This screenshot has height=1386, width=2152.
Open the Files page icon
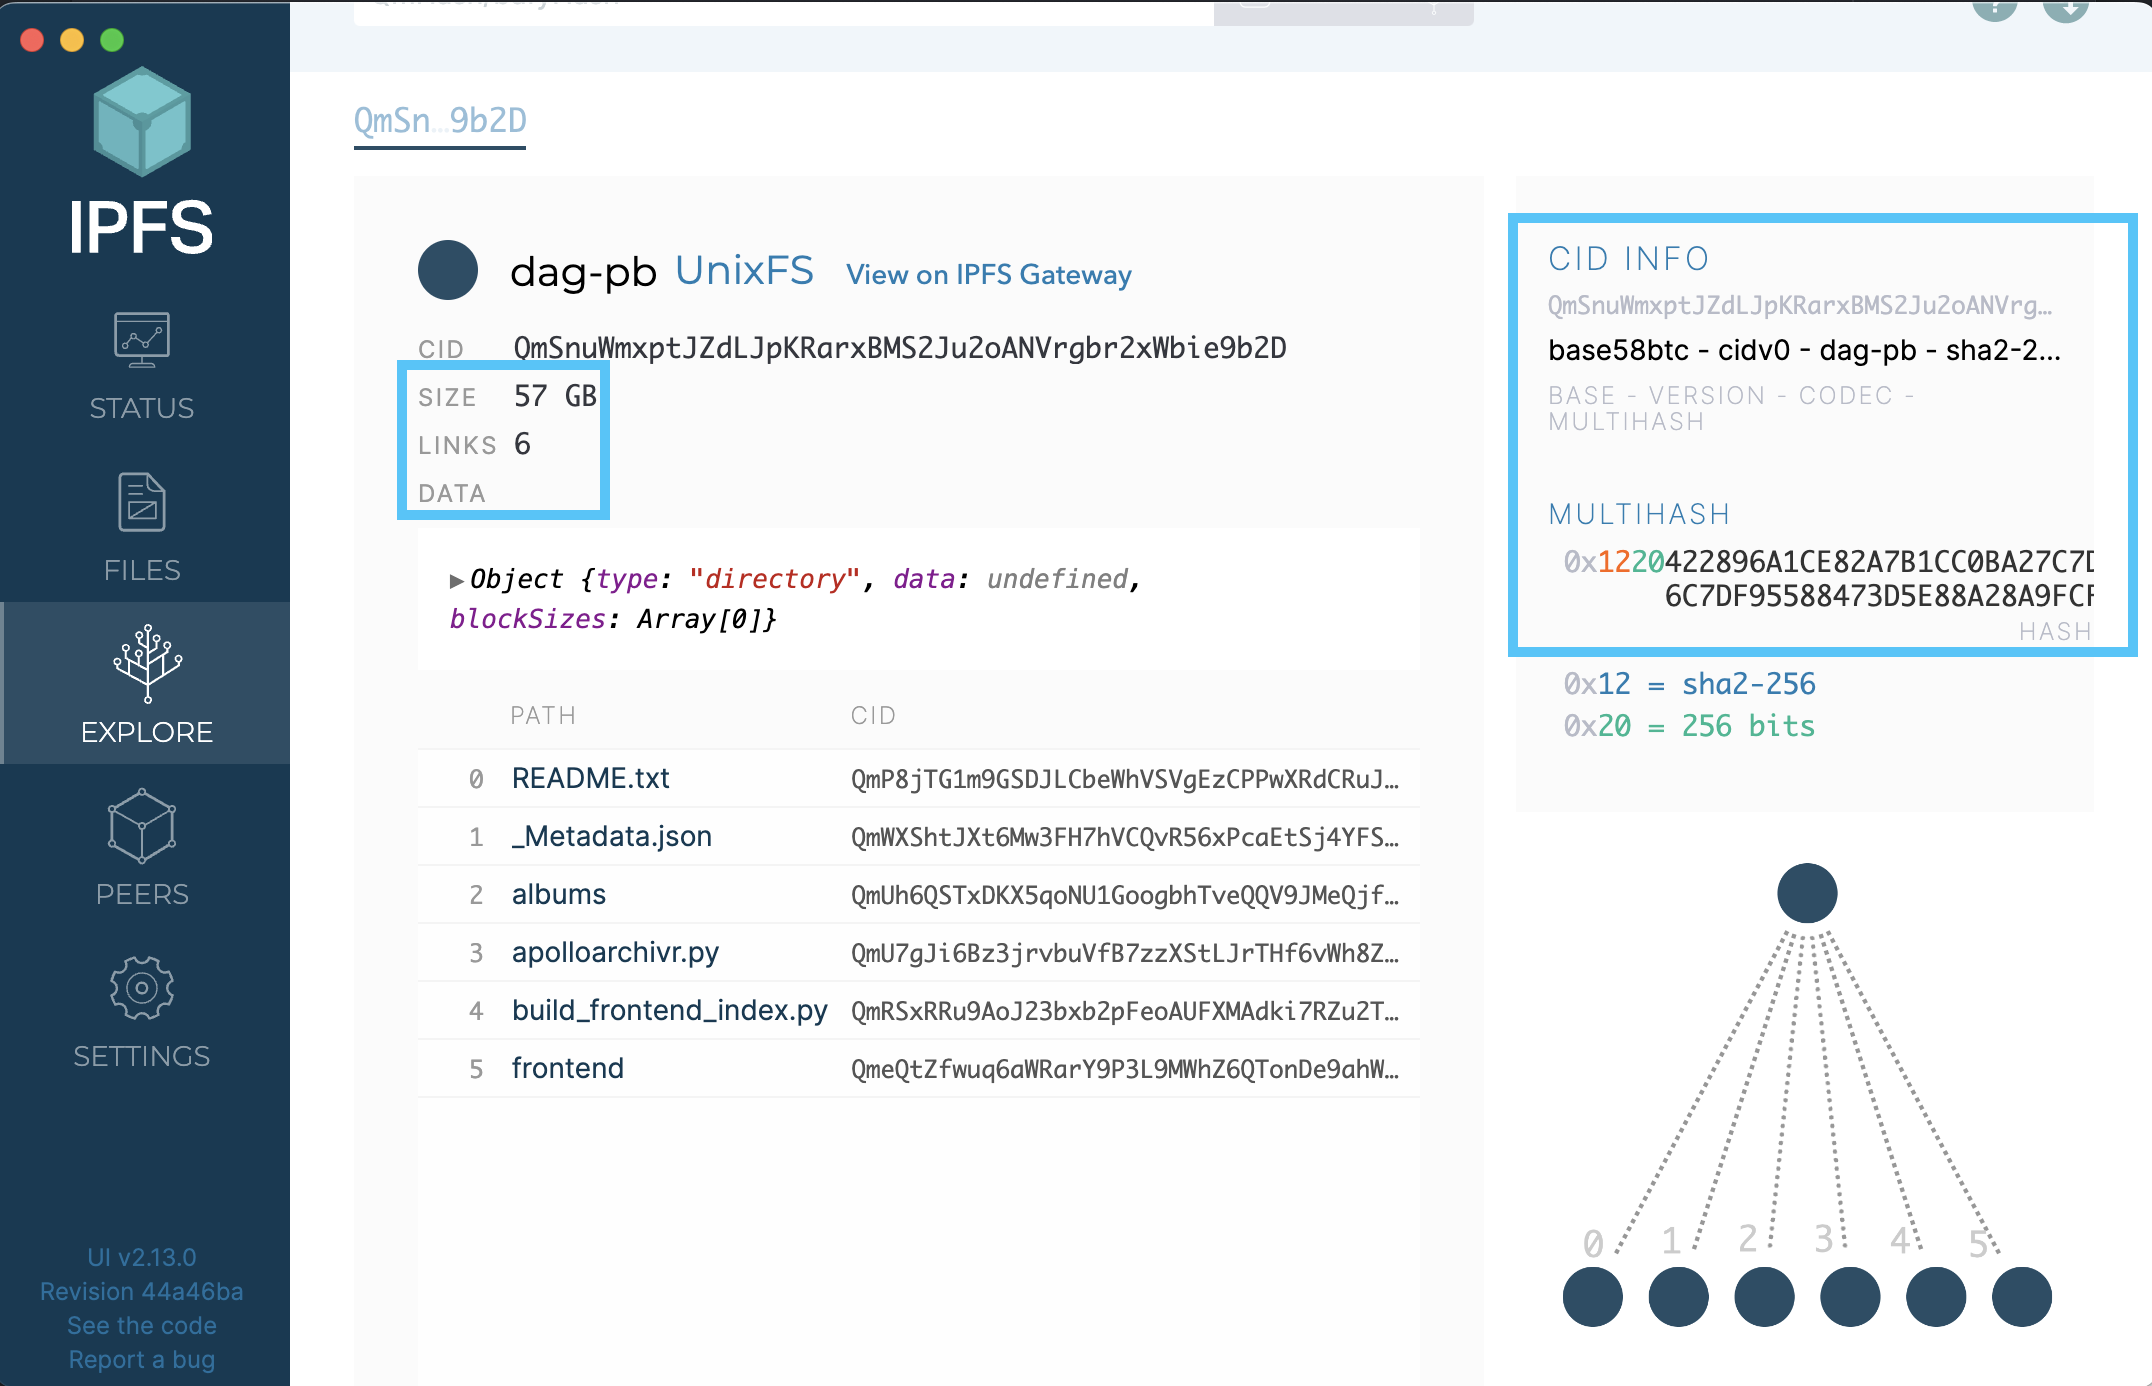(142, 502)
